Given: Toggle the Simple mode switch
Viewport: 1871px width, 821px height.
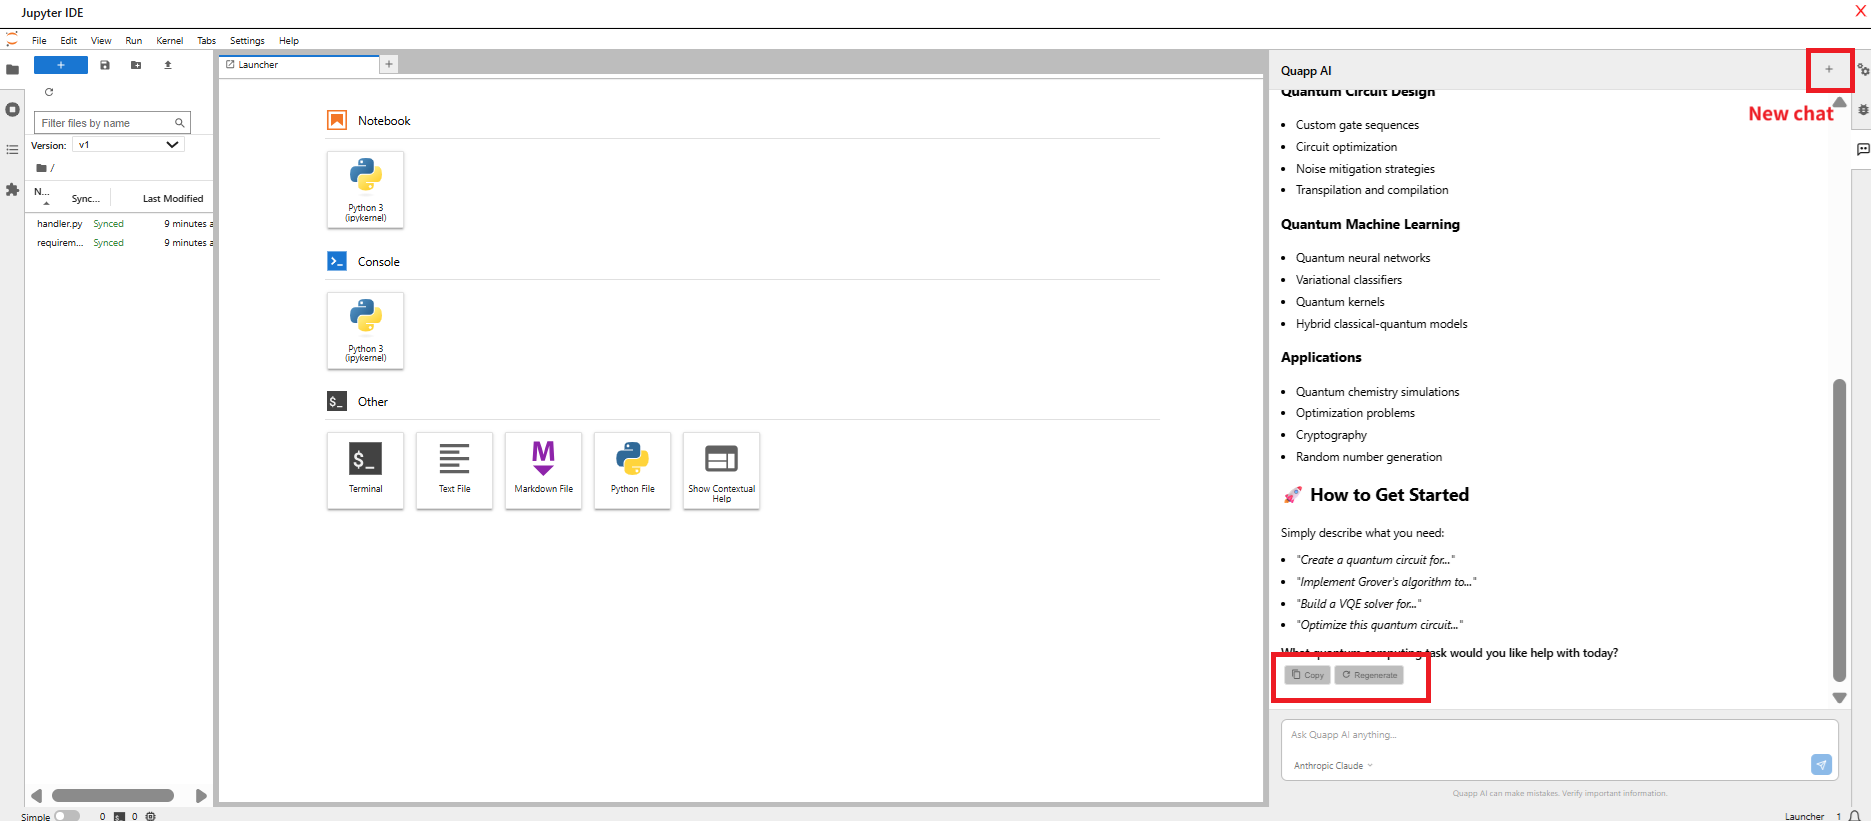Looking at the screenshot, I should (66, 816).
